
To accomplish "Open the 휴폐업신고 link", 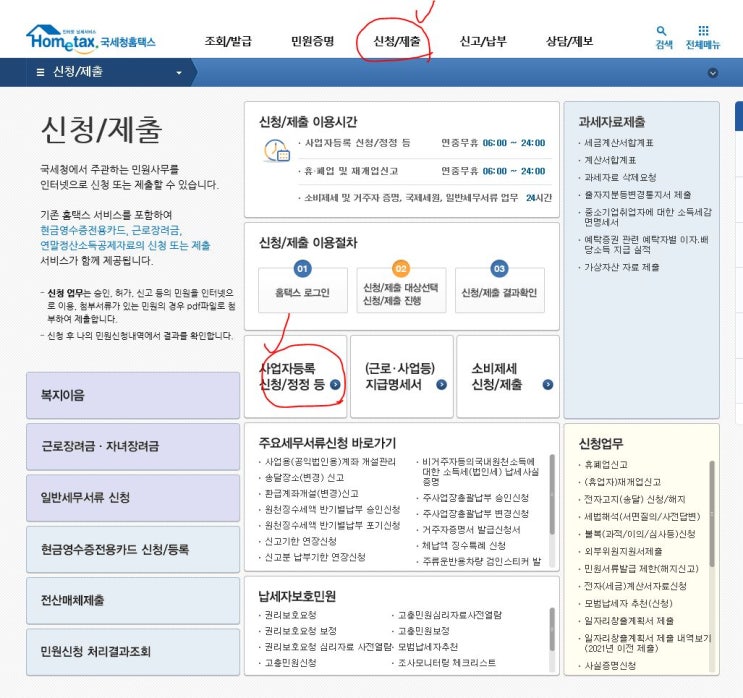I will coord(606,464).
